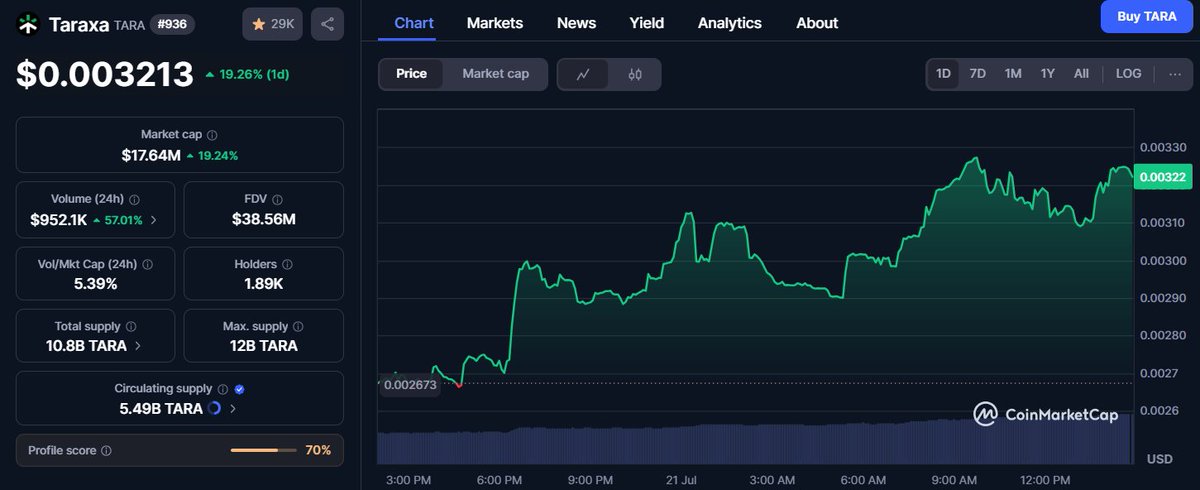Click the USD currency label
1200x490 pixels.
[1160, 459]
